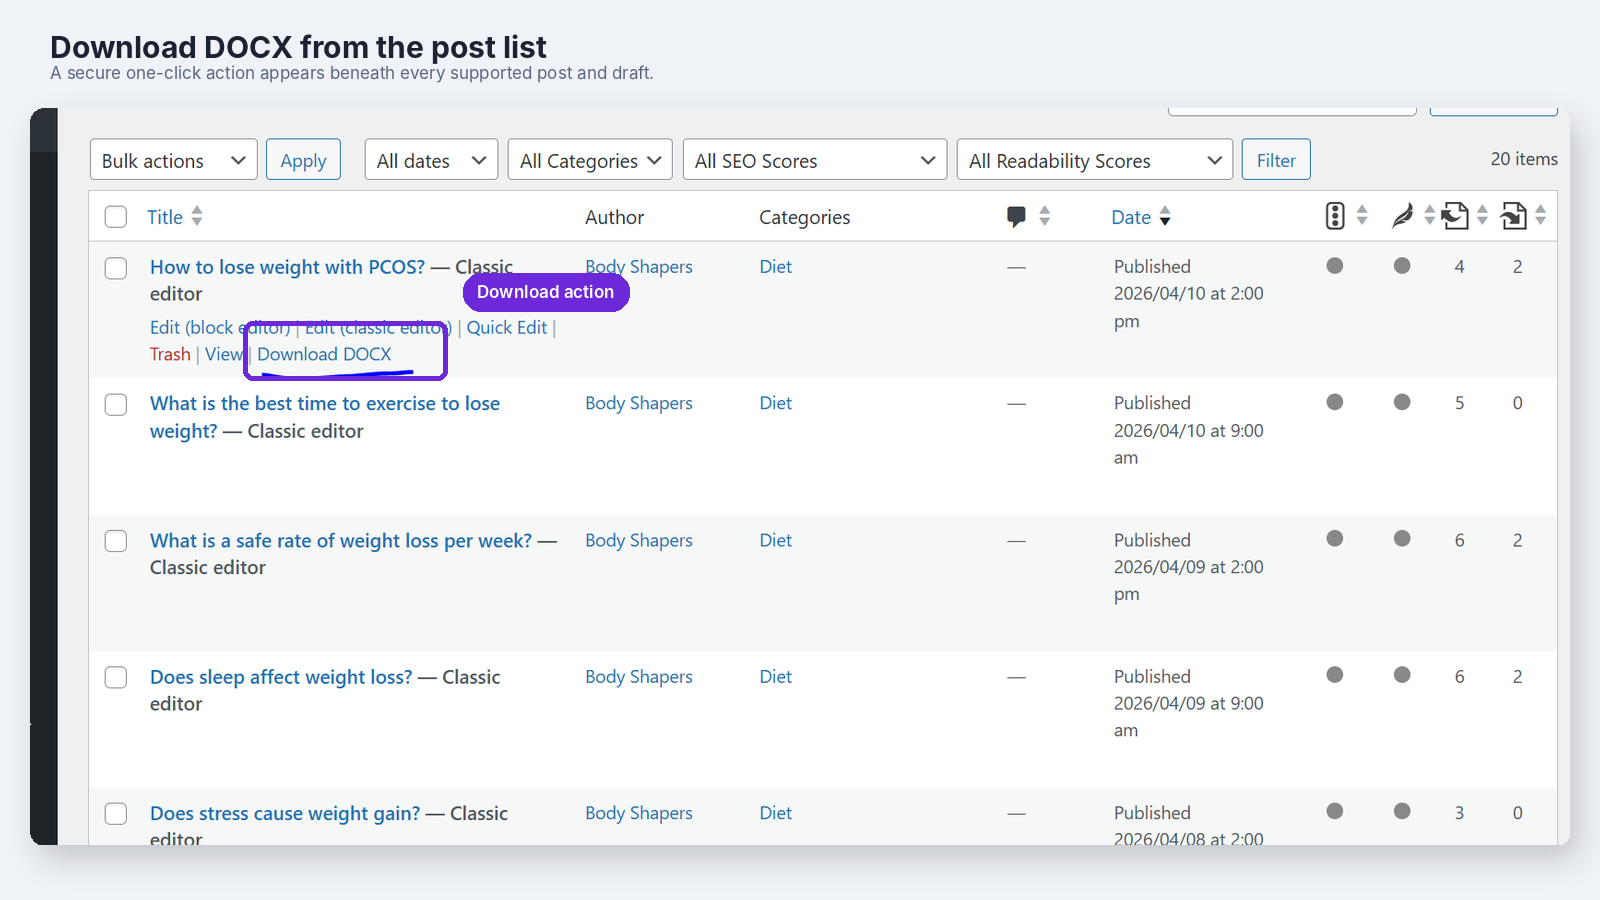Open Diet category in stress row
This screenshot has width=1600, height=900.
[x=775, y=813]
